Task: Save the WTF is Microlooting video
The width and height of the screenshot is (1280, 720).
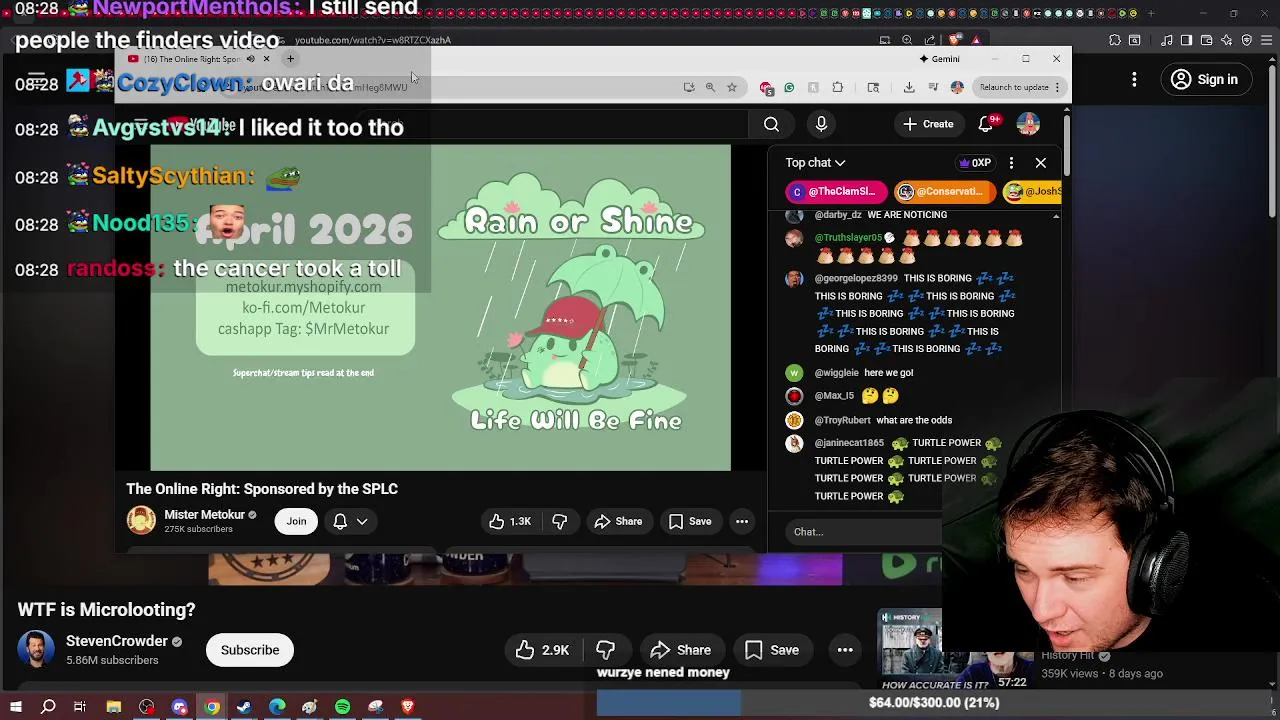Action: click(772, 650)
